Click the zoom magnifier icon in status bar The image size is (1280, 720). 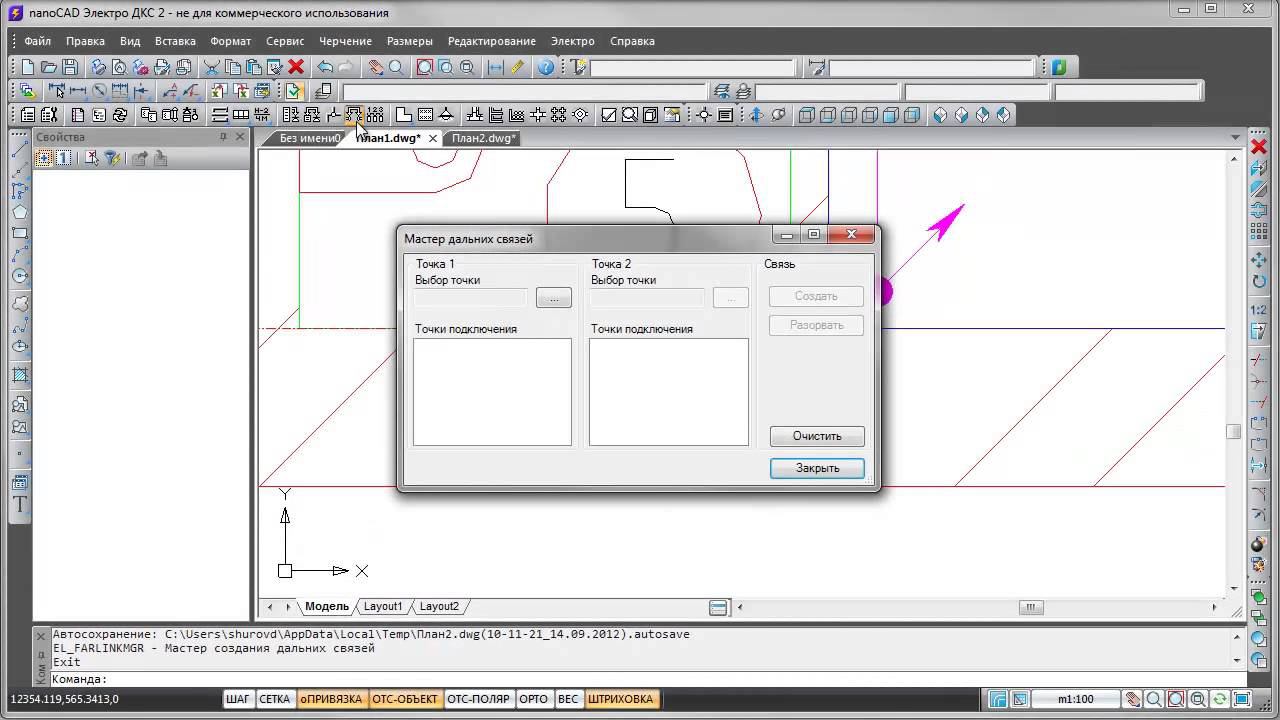tap(1154, 699)
